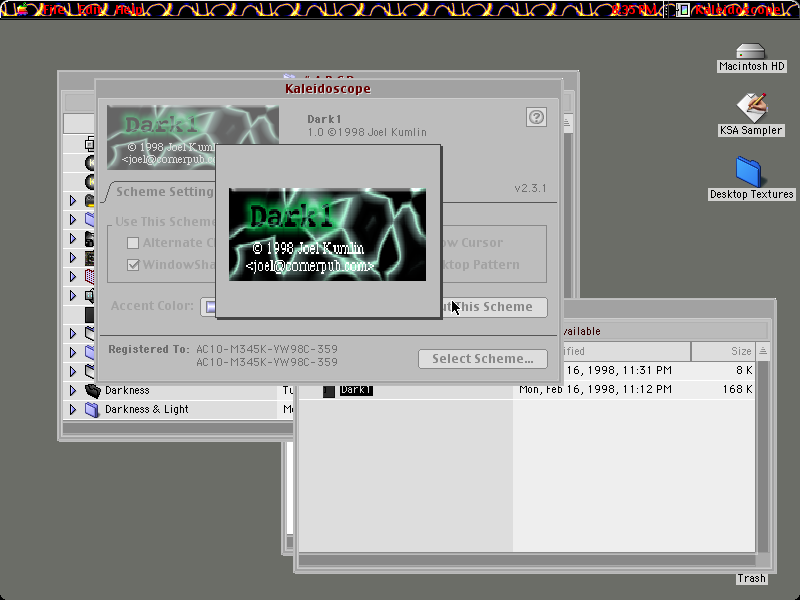Click the Trash label on the desktop
The height and width of the screenshot is (600, 800).
coord(751,578)
